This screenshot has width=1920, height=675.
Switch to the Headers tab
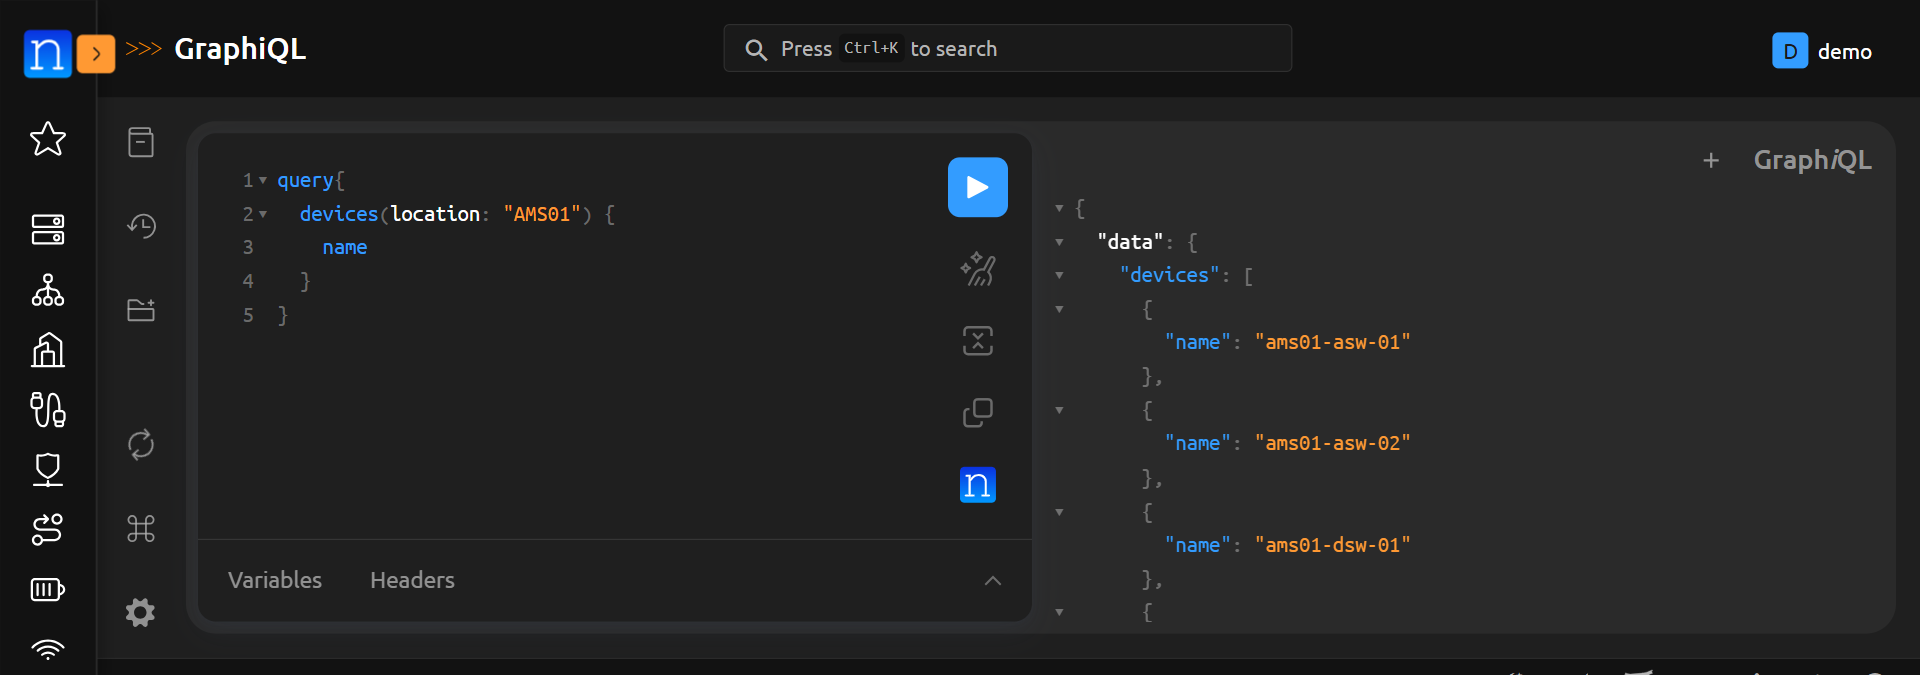click(x=412, y=580)
